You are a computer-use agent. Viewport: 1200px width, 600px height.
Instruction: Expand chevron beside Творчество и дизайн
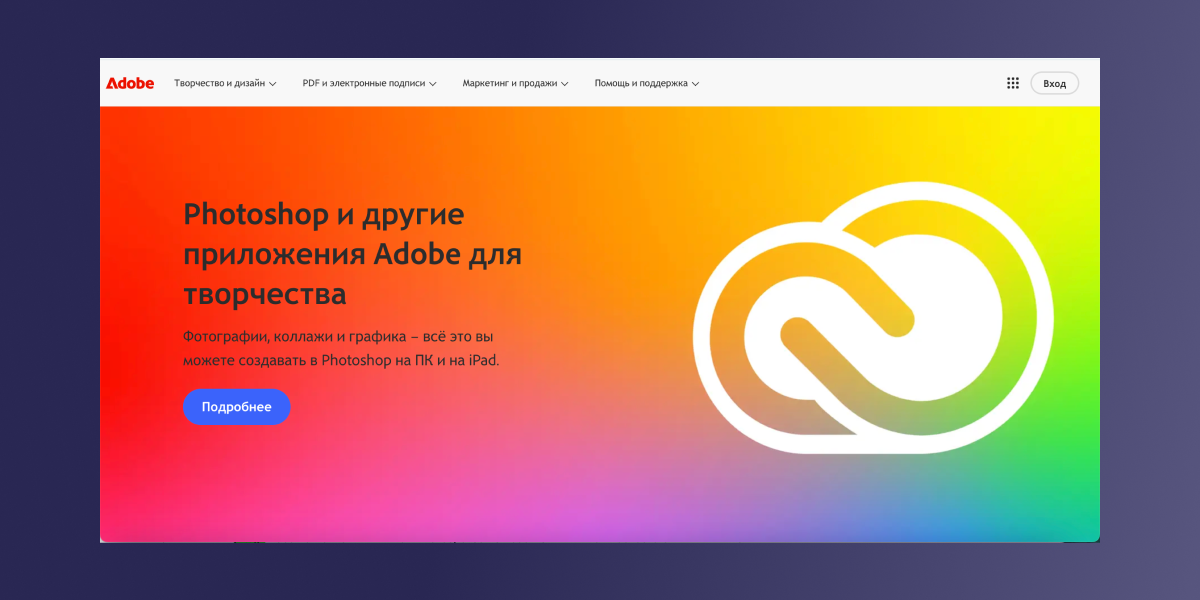(273, 84)
